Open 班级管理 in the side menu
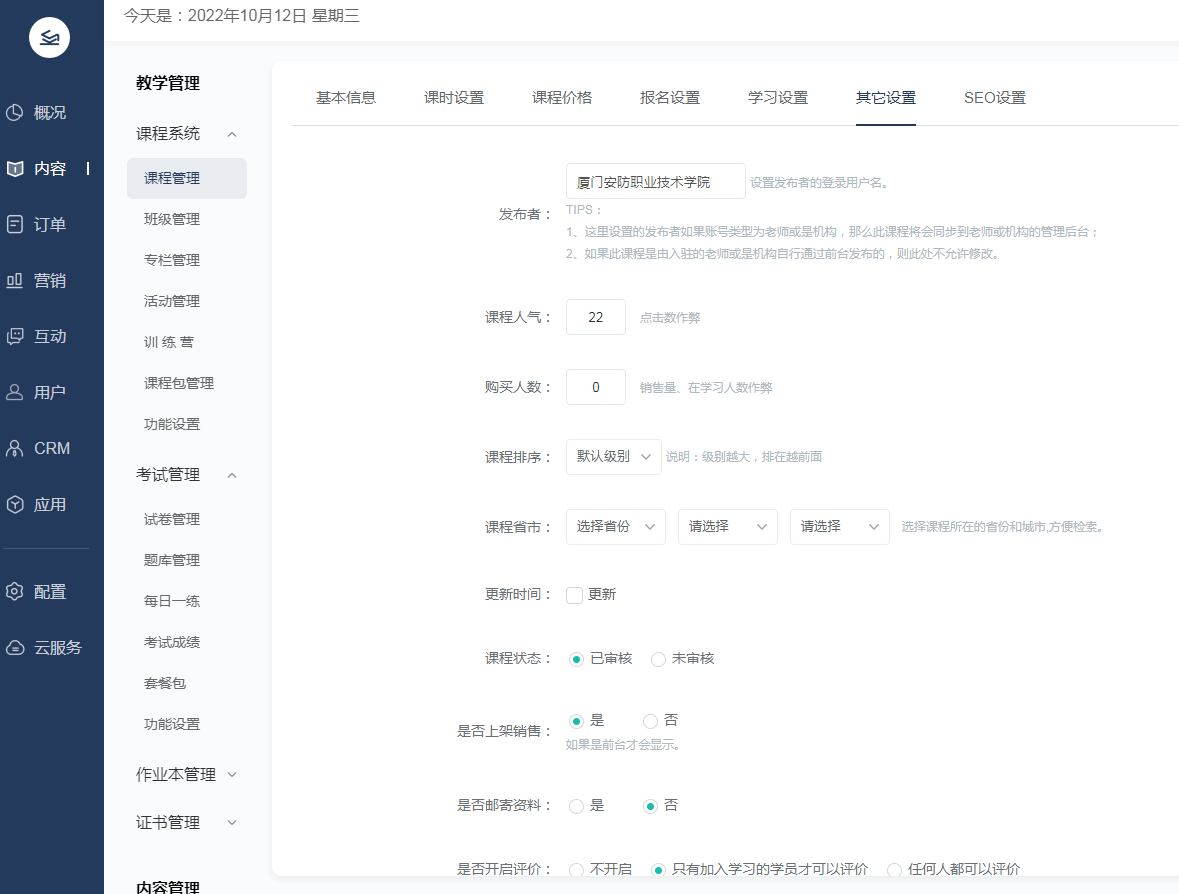 172,220
